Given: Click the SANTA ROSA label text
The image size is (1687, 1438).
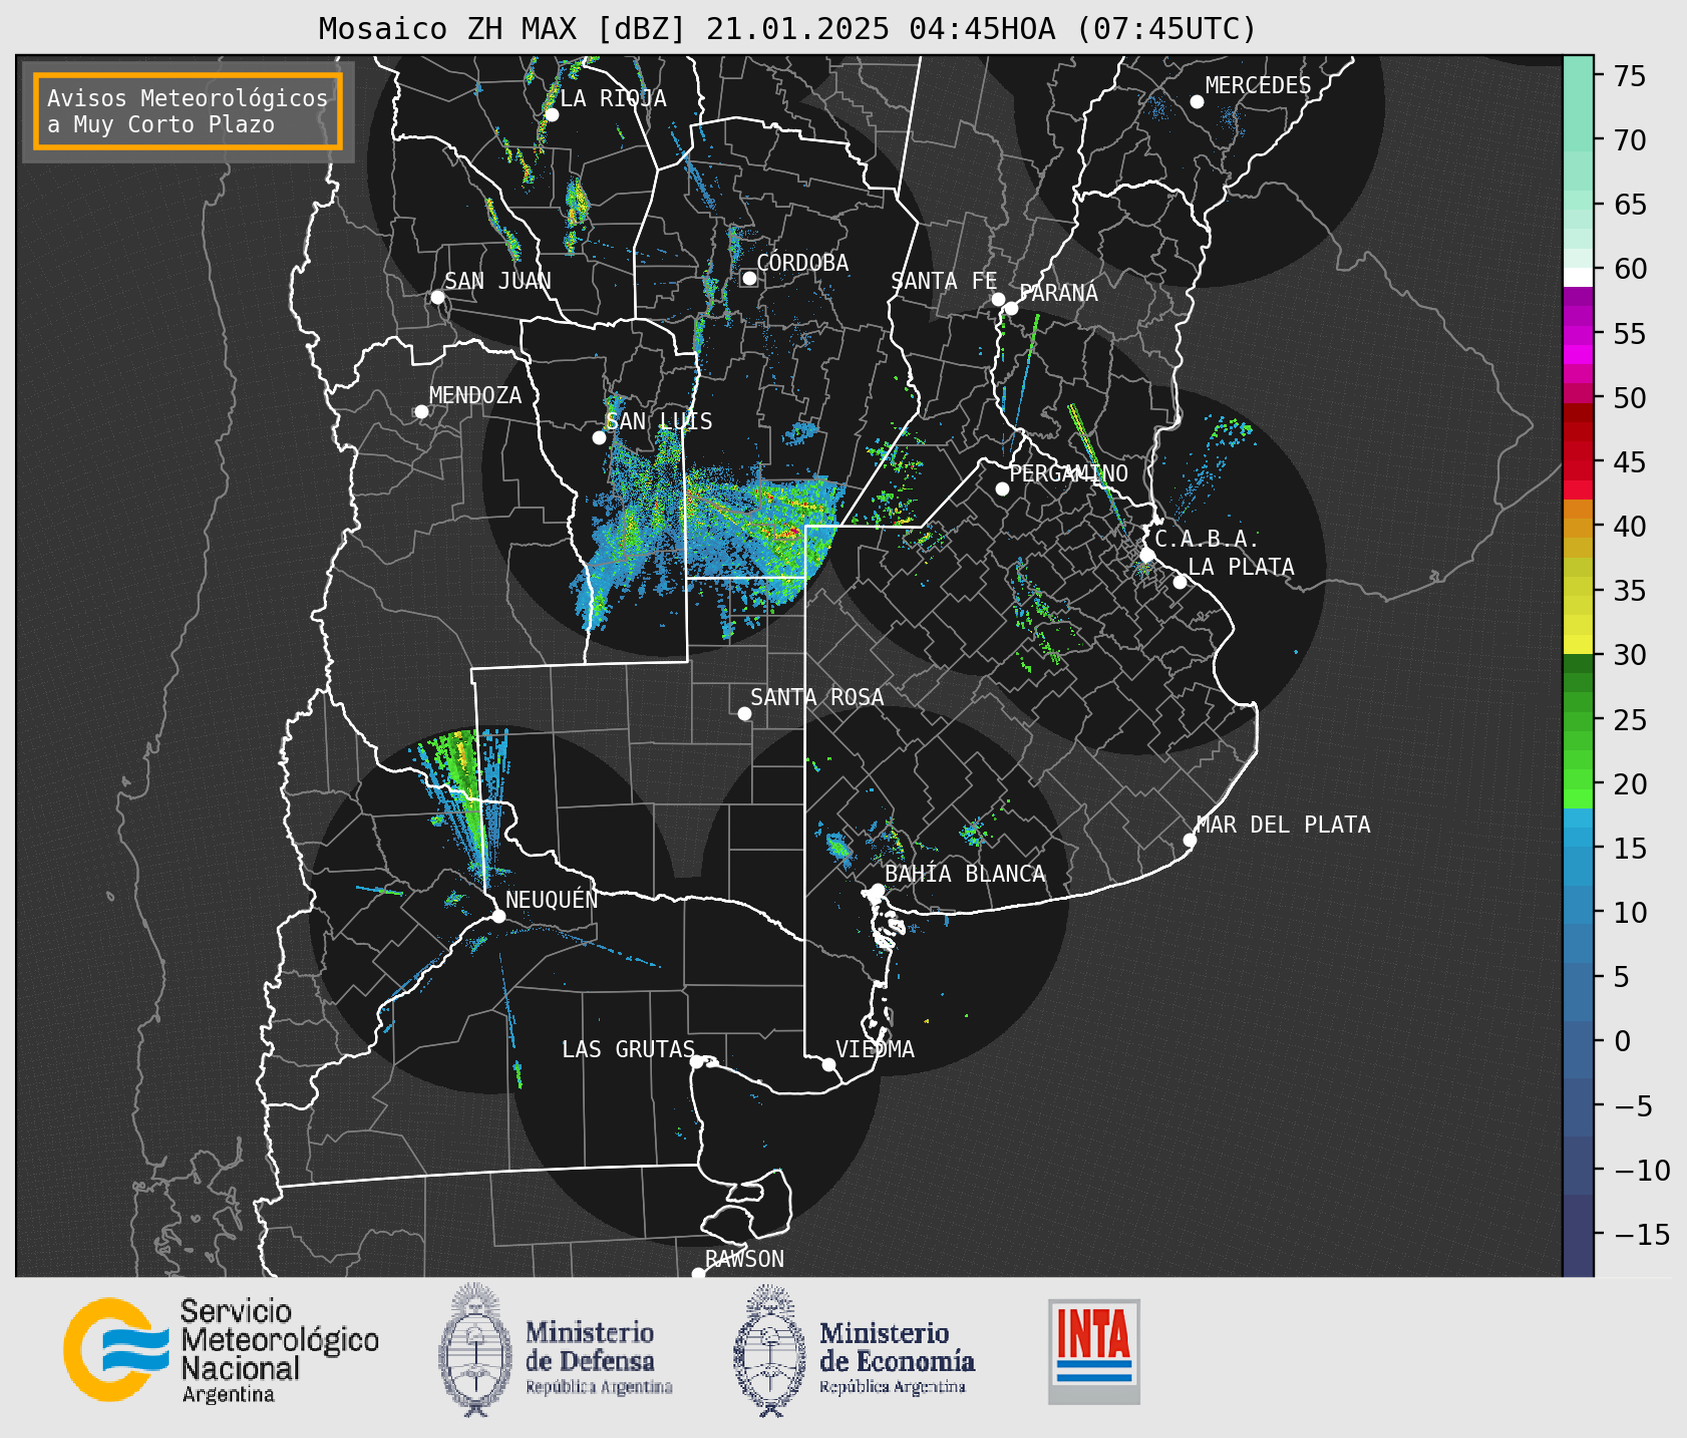Looking at the screenshot, I should (817, 697).
